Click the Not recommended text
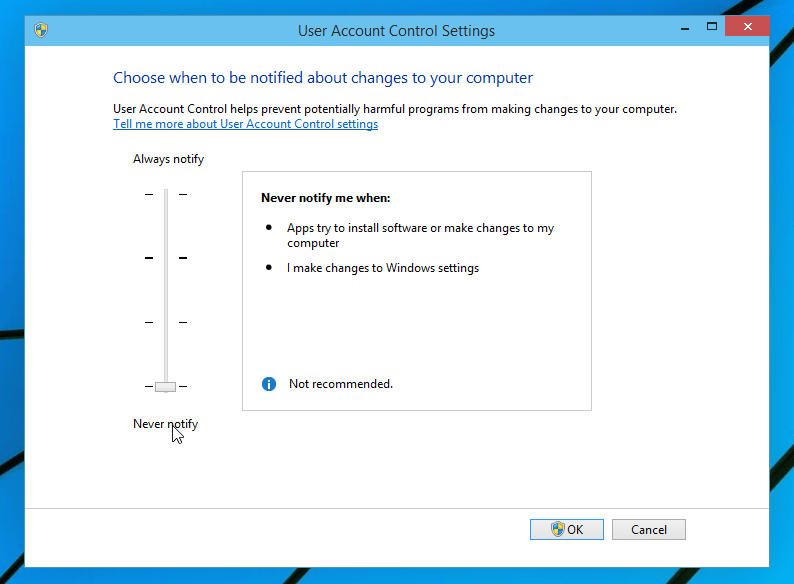Image resolution: width=794 pixels, height=584 pixels. [341, 384]
